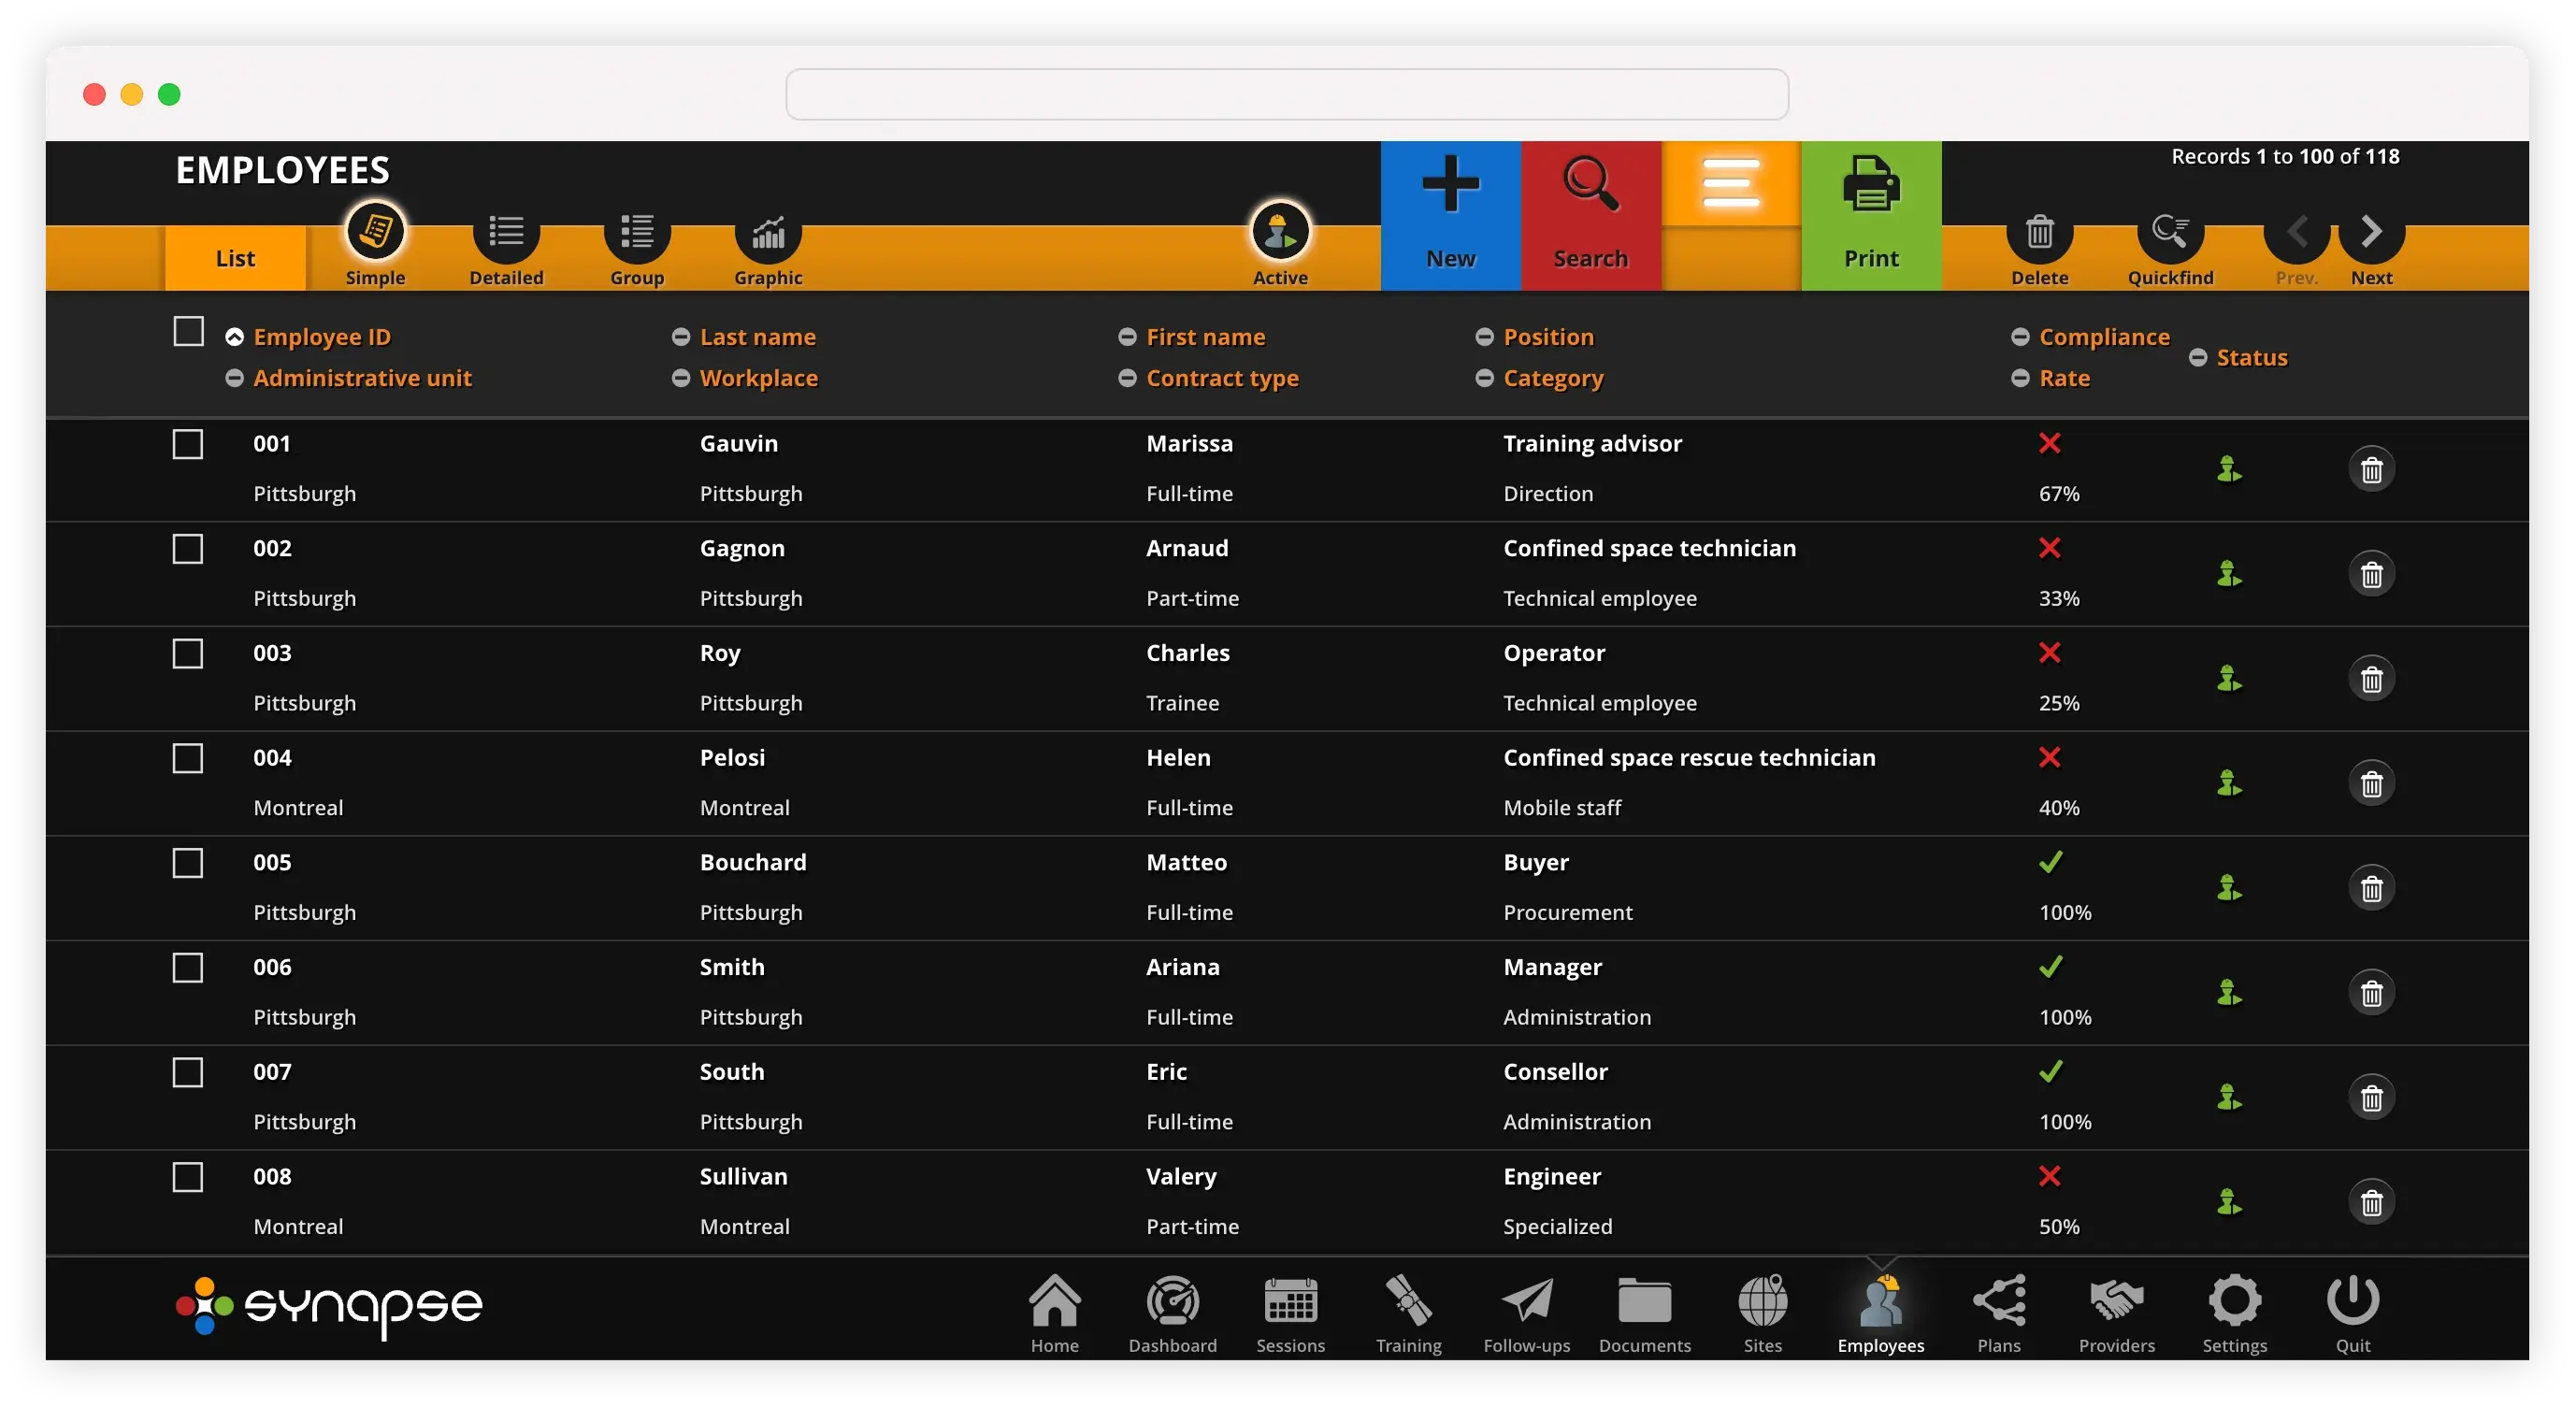Image resolution: width=2576 pixels, height=1407 pixels.
Task: Switch to Group view mode
Action: 634,242
